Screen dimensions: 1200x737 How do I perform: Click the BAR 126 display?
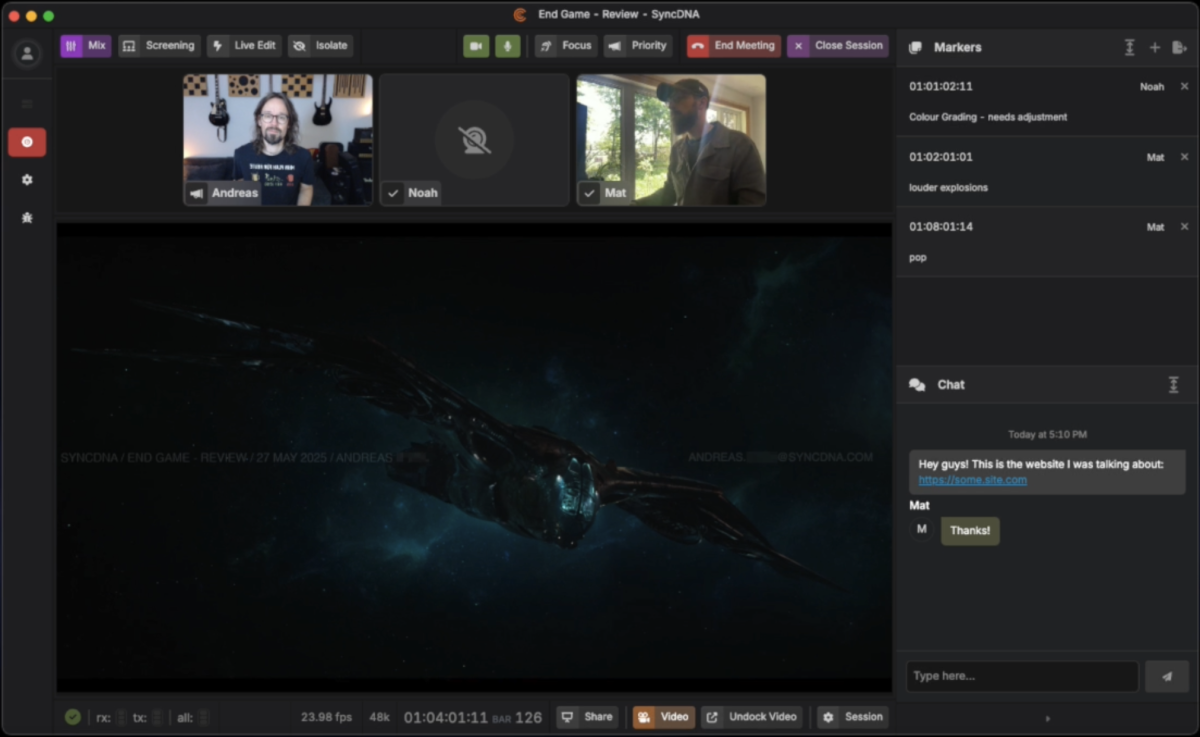518,717
